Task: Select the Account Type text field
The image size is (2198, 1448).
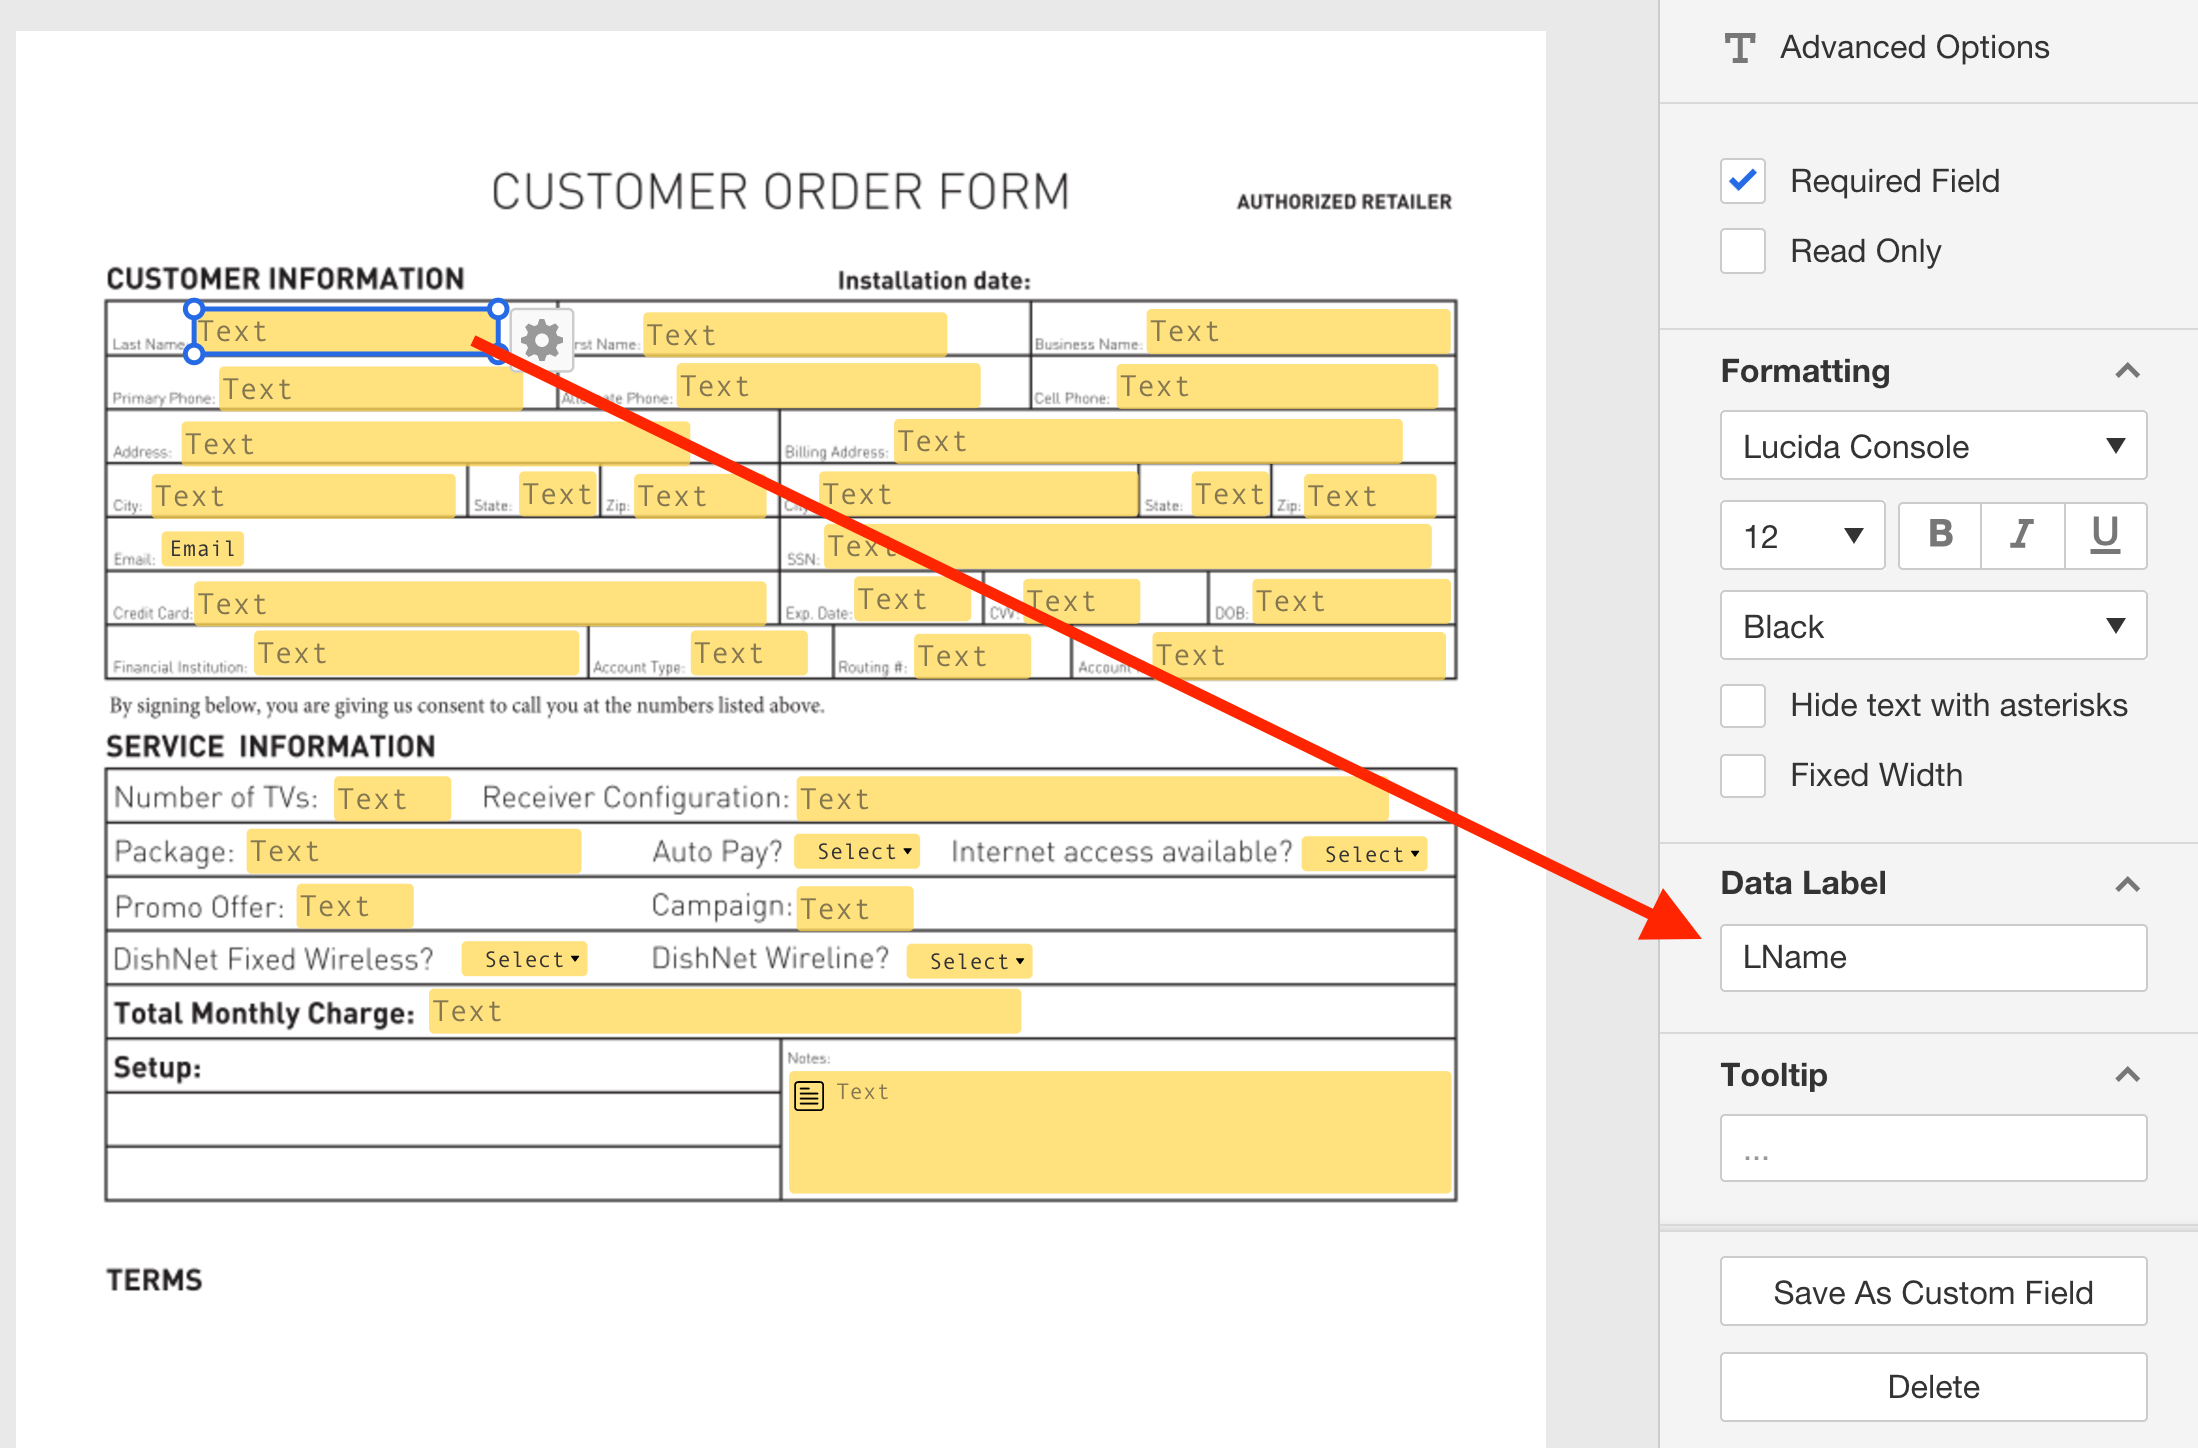Action: (749, 653)
